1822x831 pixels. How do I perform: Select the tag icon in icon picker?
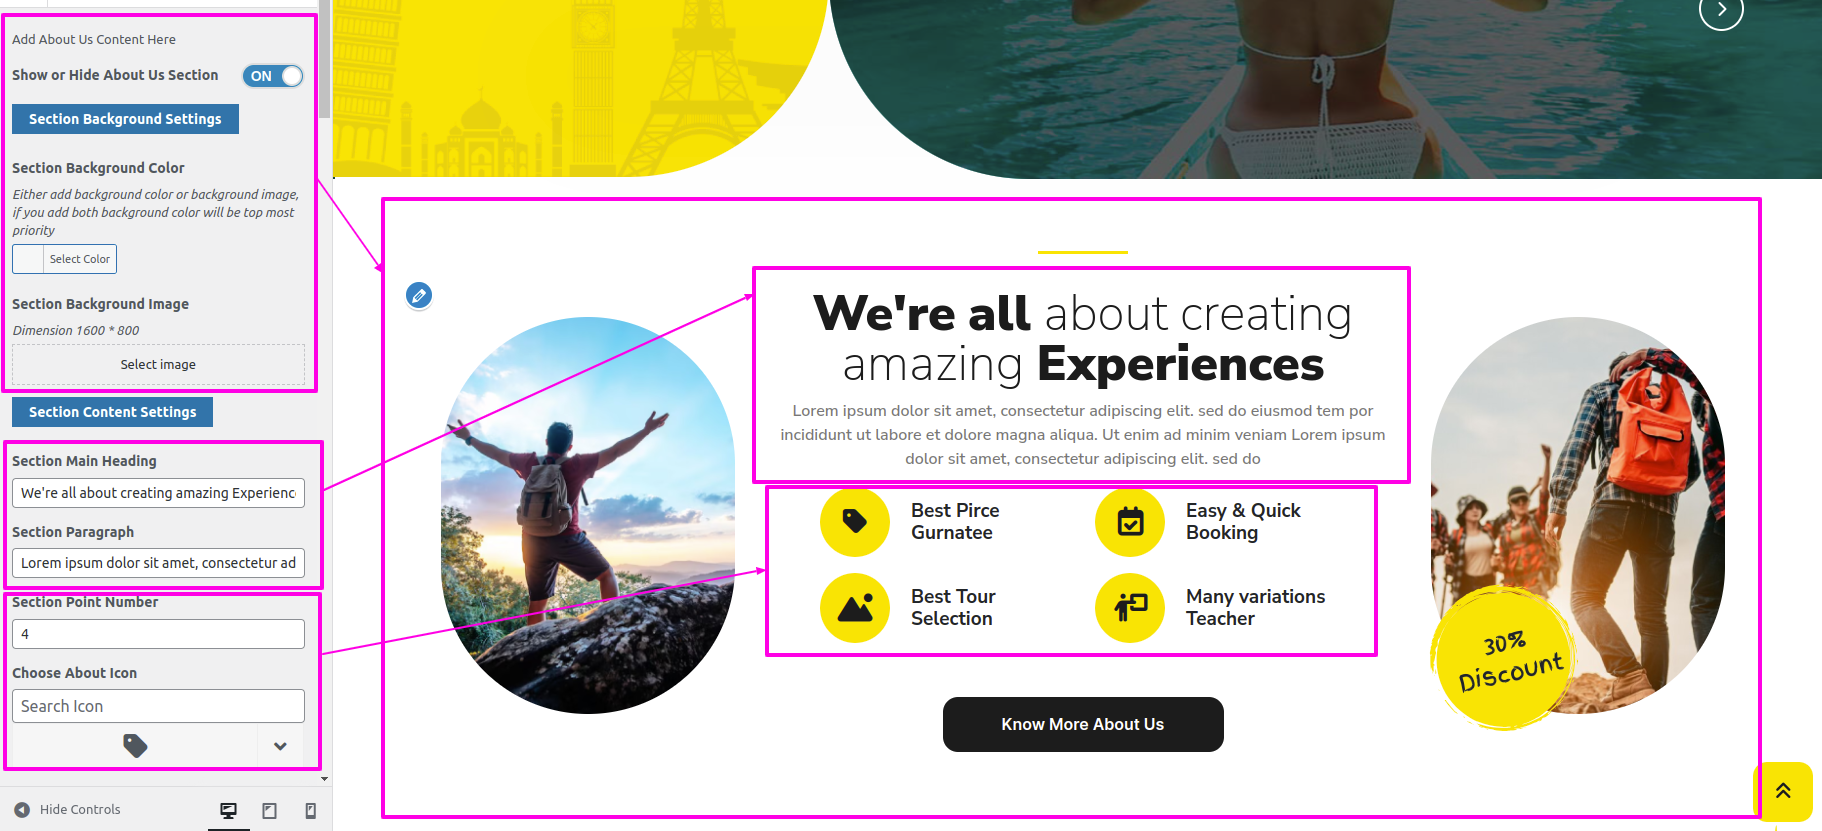135,745
